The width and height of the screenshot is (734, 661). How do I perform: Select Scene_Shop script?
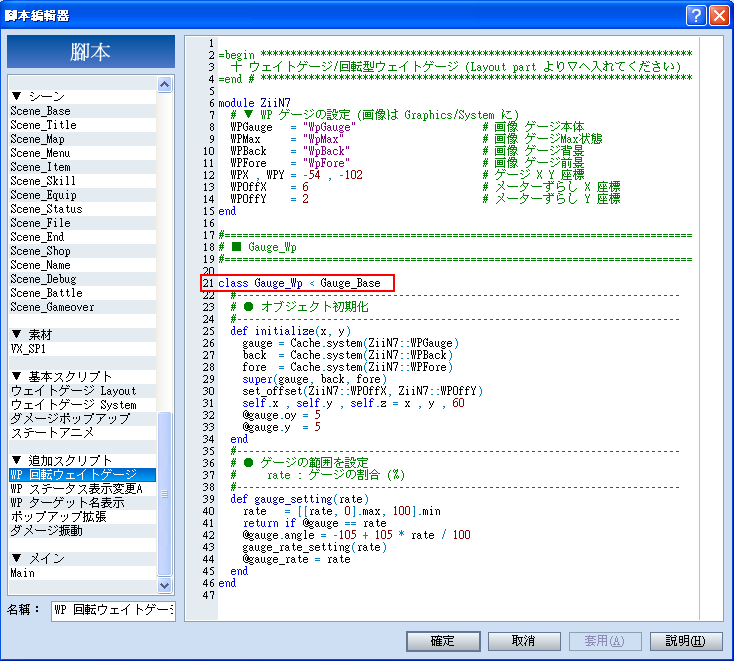82,251
